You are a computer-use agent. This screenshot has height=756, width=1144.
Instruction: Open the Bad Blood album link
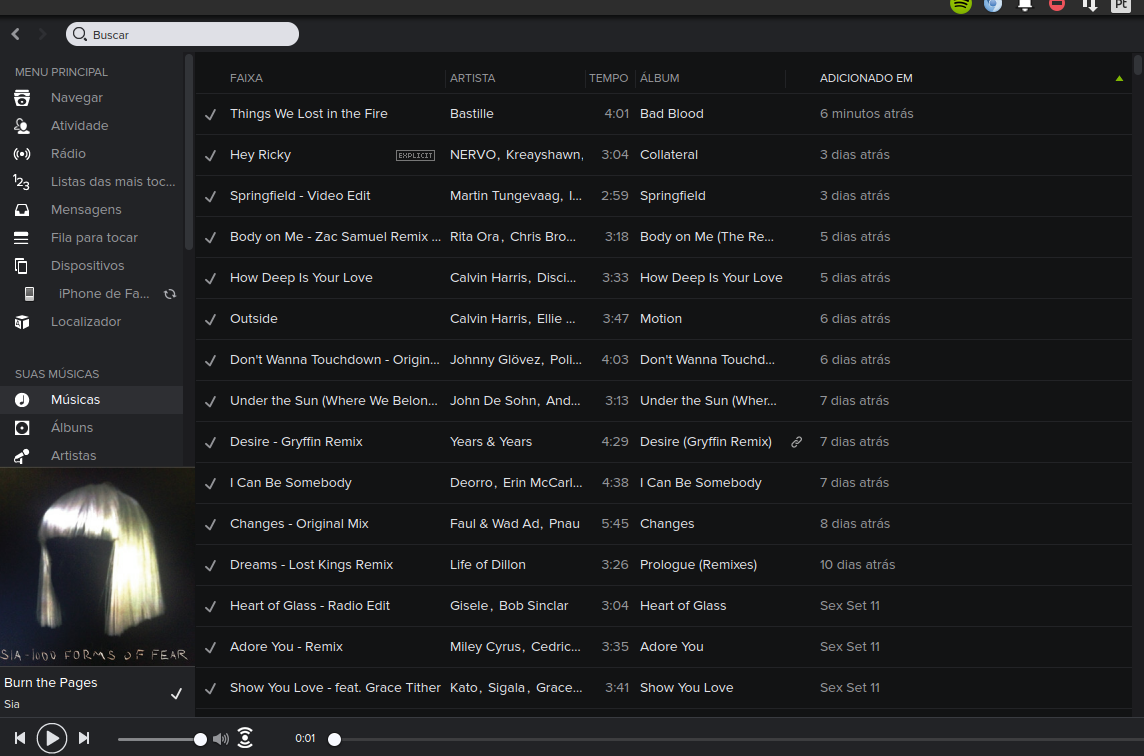click(671, 114)
